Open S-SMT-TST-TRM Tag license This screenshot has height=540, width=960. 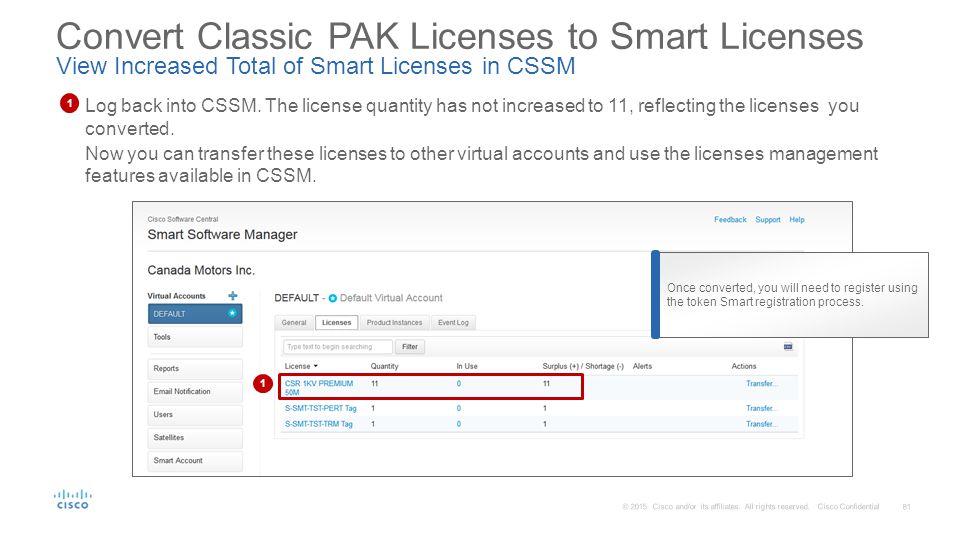coord(318,424)
